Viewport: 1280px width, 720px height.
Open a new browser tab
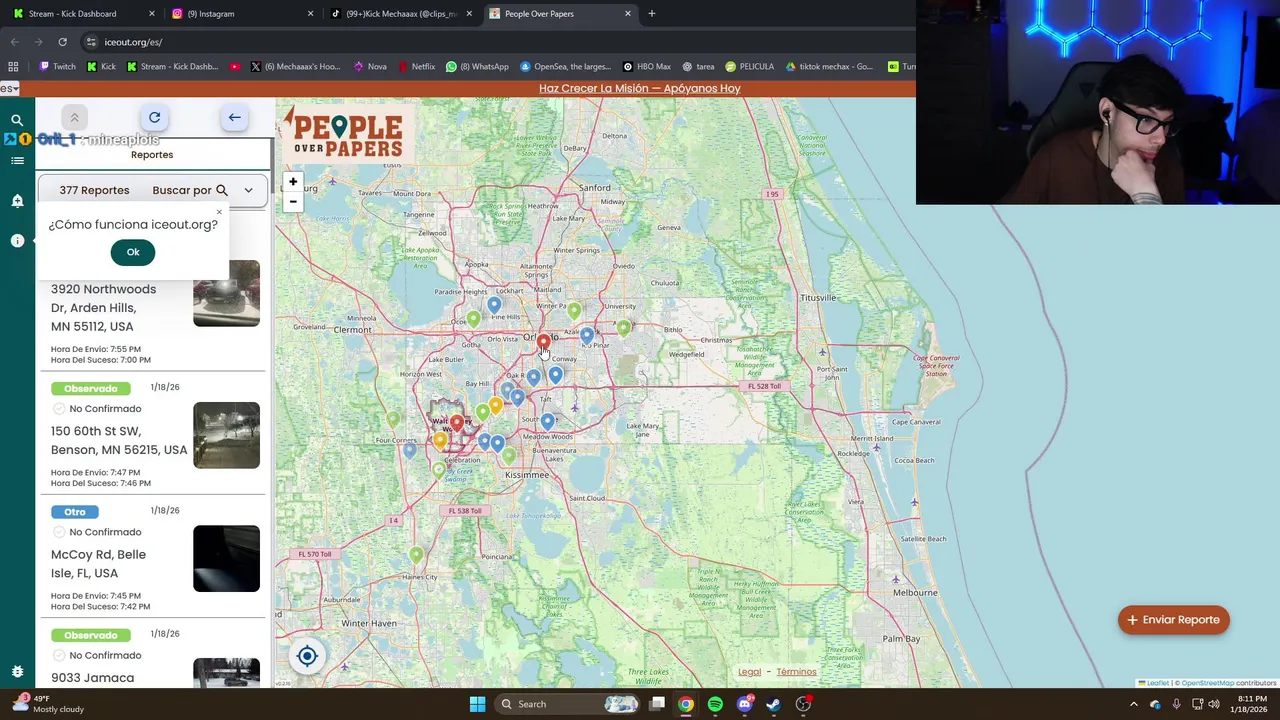[651, 14]
